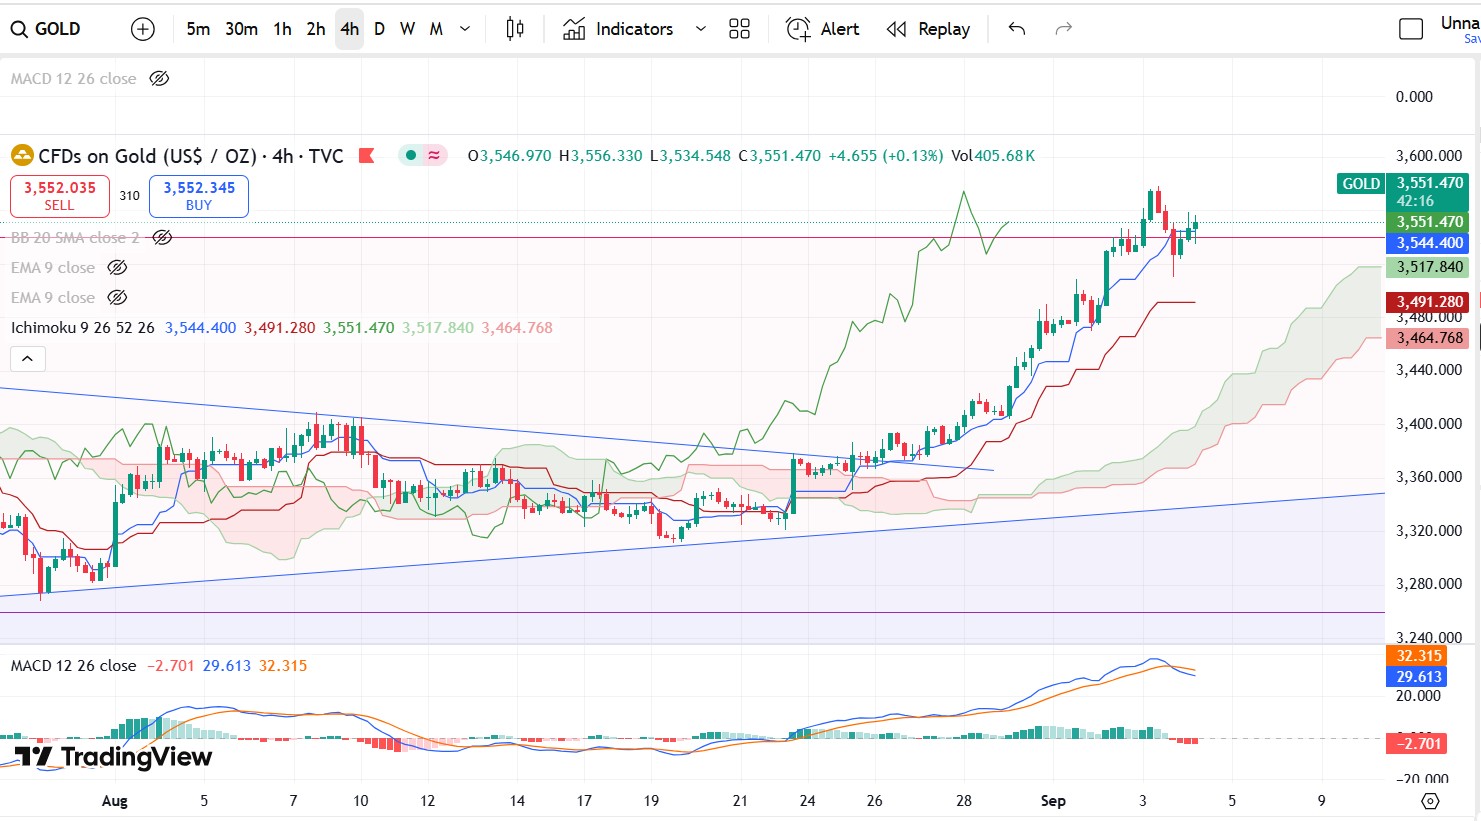Viewport: 1481px width, 821px height.
Task: Toggle visibility of BB 20 SMA indicator
Action: 162,237
